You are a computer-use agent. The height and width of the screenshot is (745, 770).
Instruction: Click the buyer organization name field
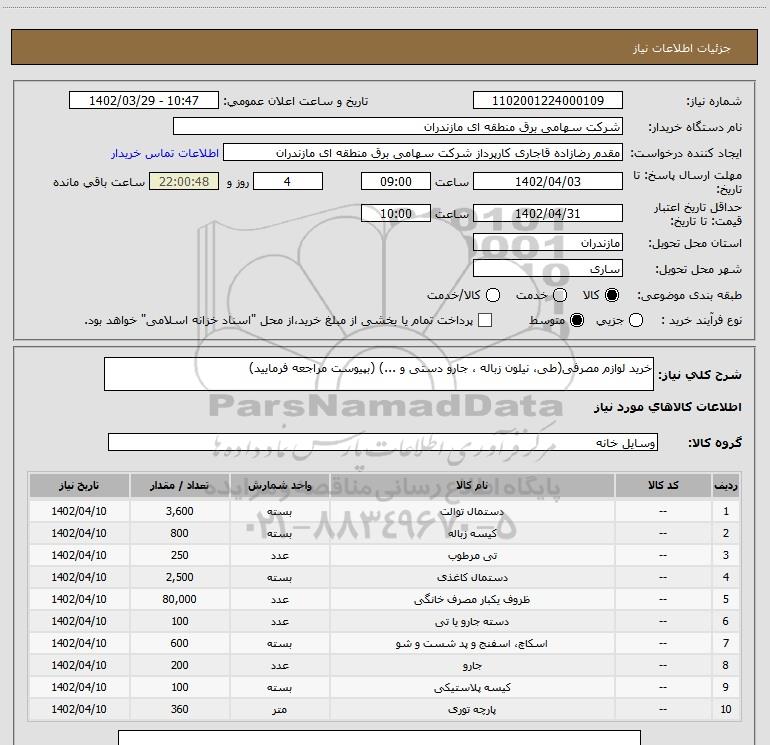point(397,127)
